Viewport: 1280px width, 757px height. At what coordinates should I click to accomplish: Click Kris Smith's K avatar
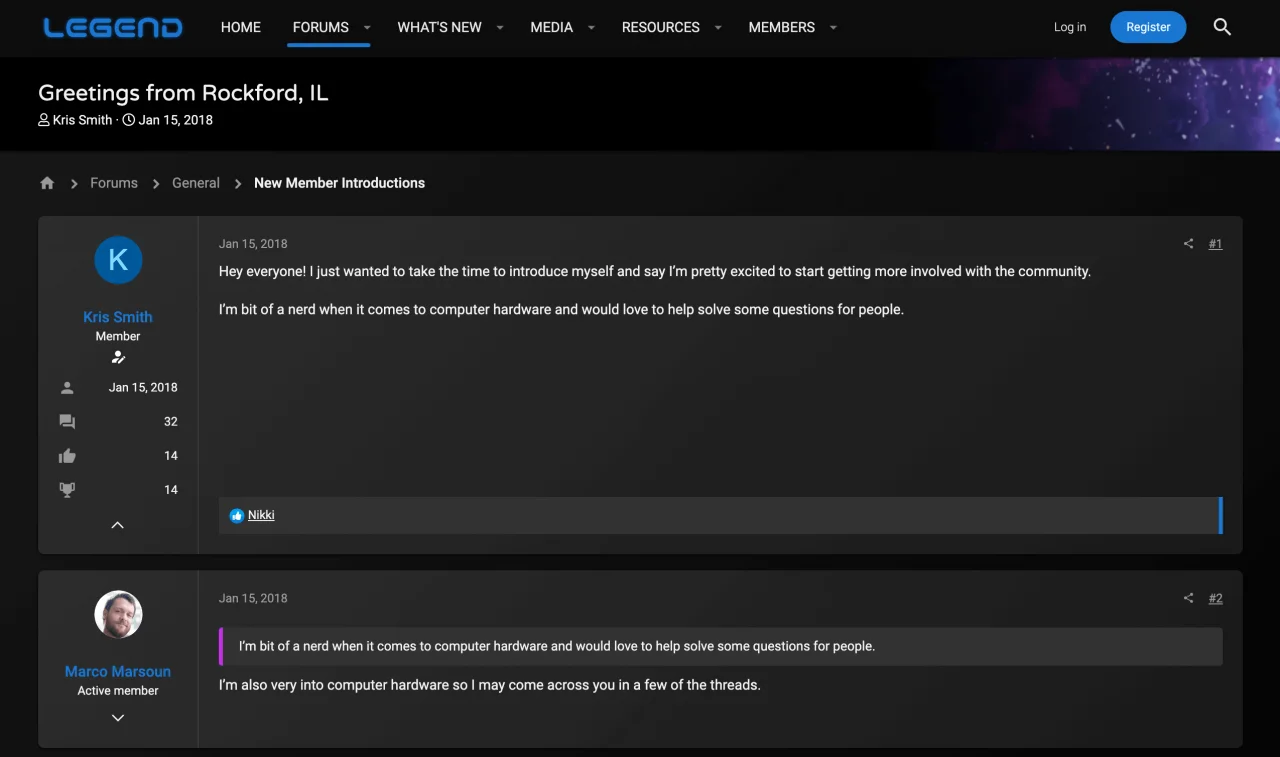coord(118,260)
